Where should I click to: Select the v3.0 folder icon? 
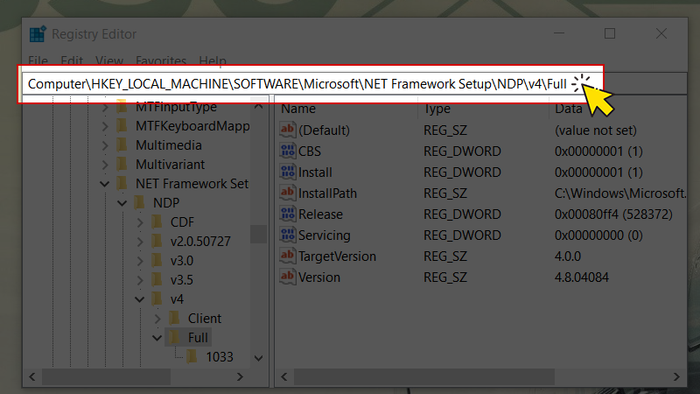(157, 260)
